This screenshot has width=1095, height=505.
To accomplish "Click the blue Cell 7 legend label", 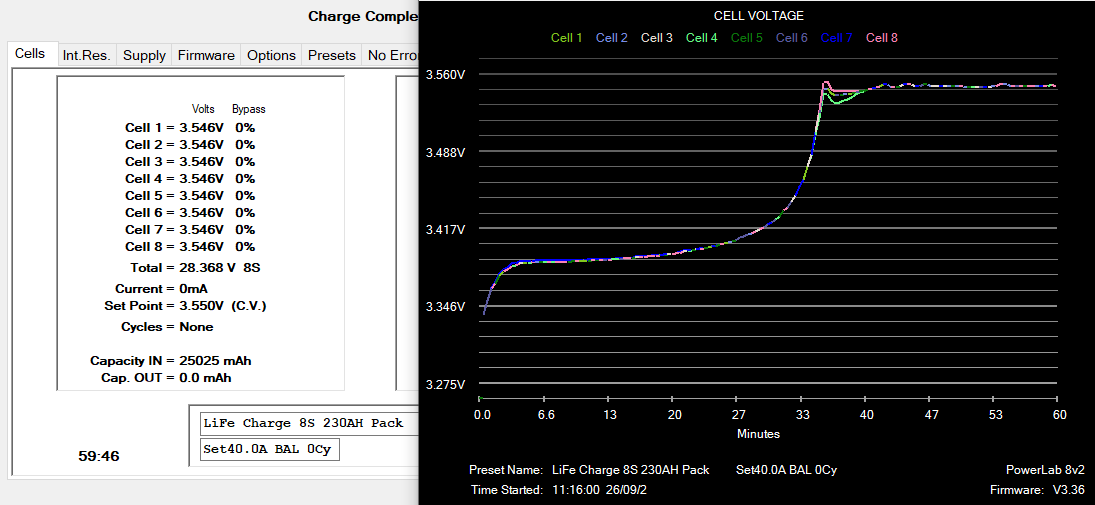I will tap(836, 38).
